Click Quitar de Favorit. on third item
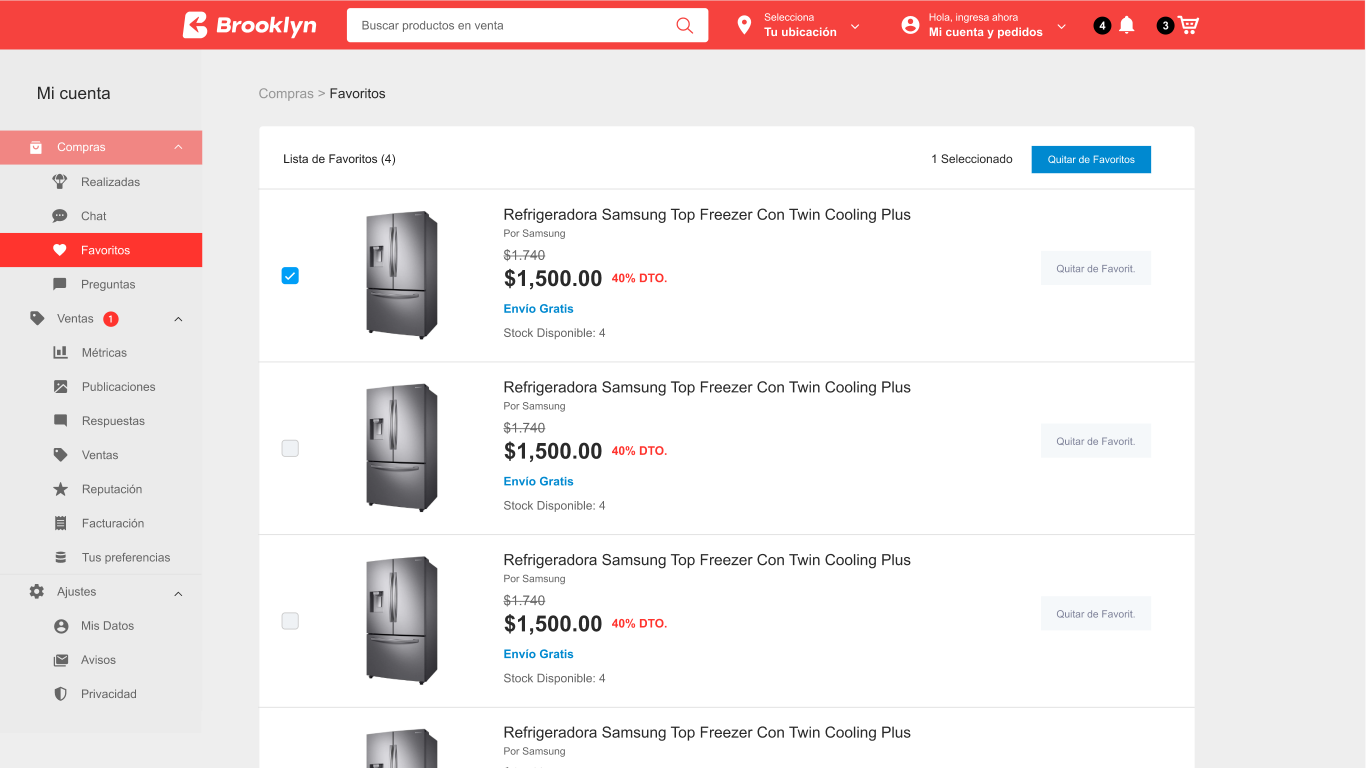The width and height of the screenshot is (1366, 768). click(1096, 614)
